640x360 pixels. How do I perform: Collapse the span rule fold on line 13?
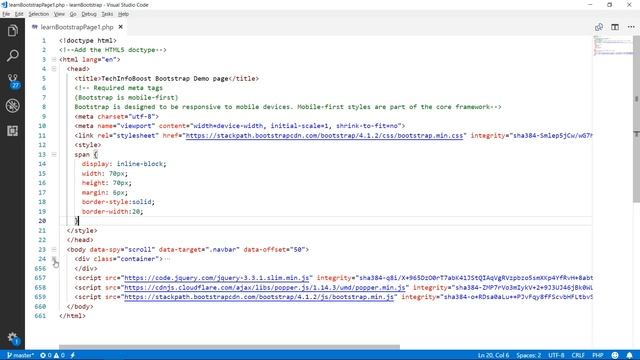[54, 154]
